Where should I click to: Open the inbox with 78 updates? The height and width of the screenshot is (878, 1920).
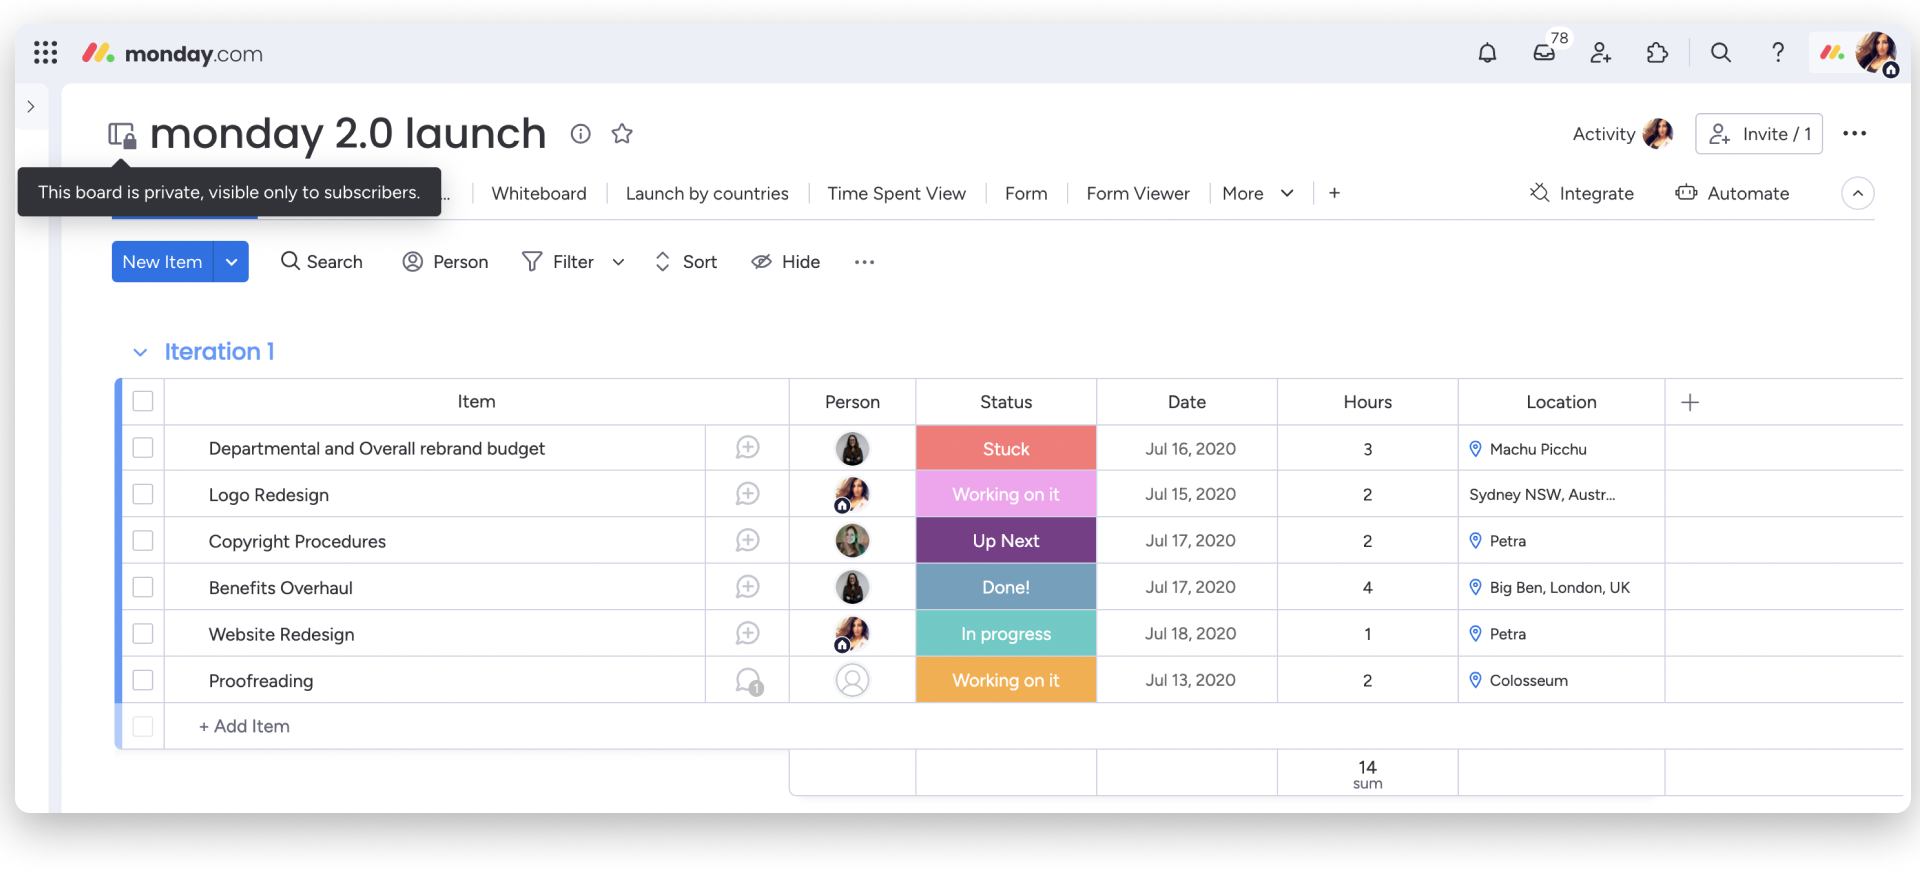click(x=1544, y=53)
